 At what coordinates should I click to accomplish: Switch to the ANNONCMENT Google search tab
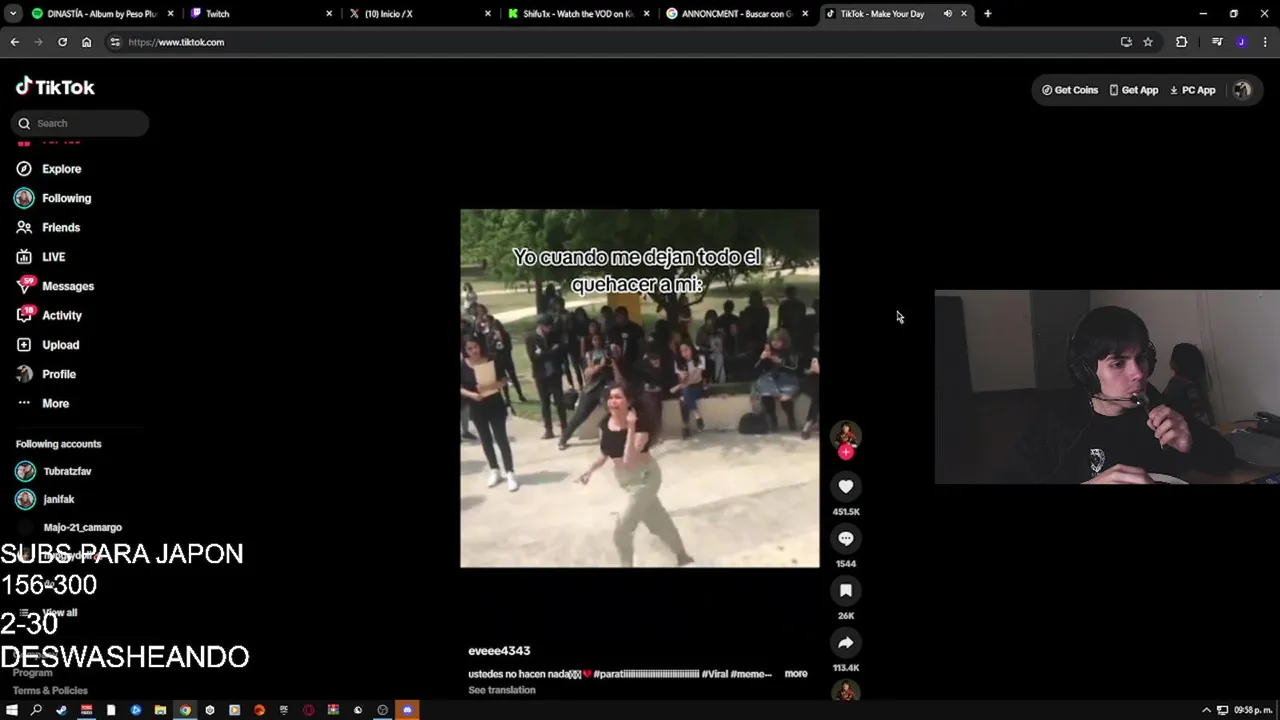738,14
